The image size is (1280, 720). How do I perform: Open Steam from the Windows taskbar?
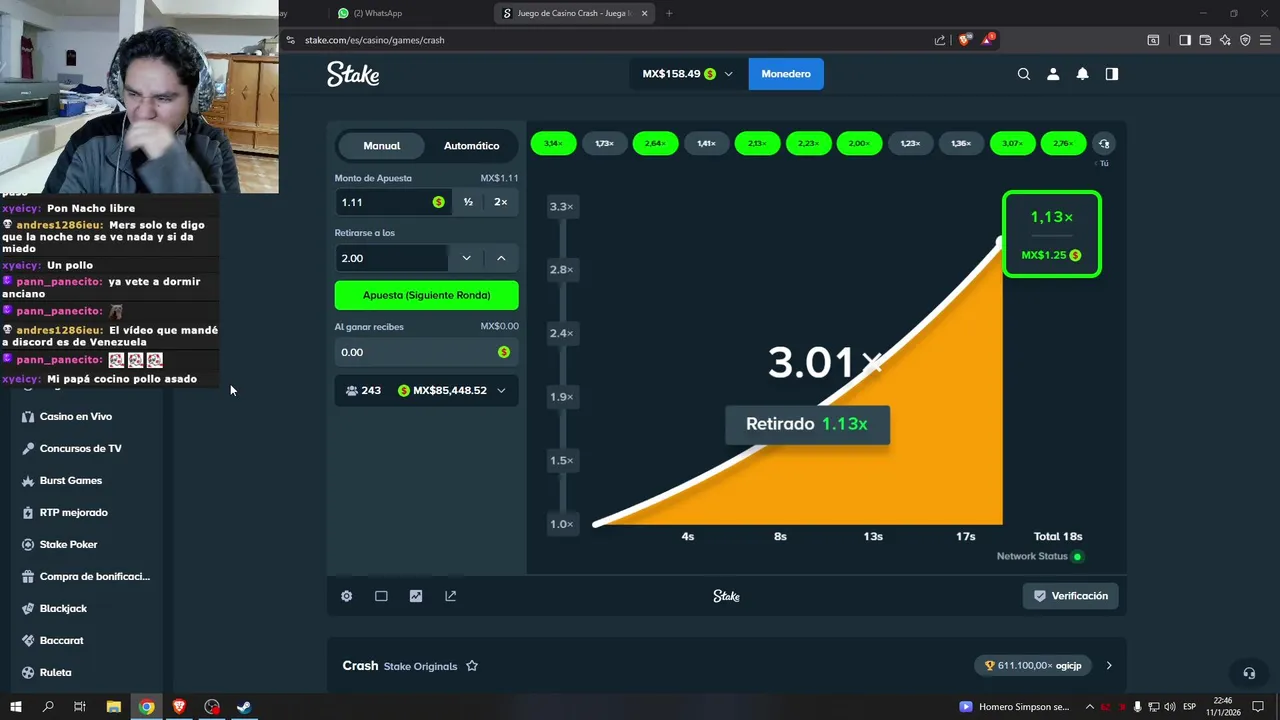coord(243,707)
